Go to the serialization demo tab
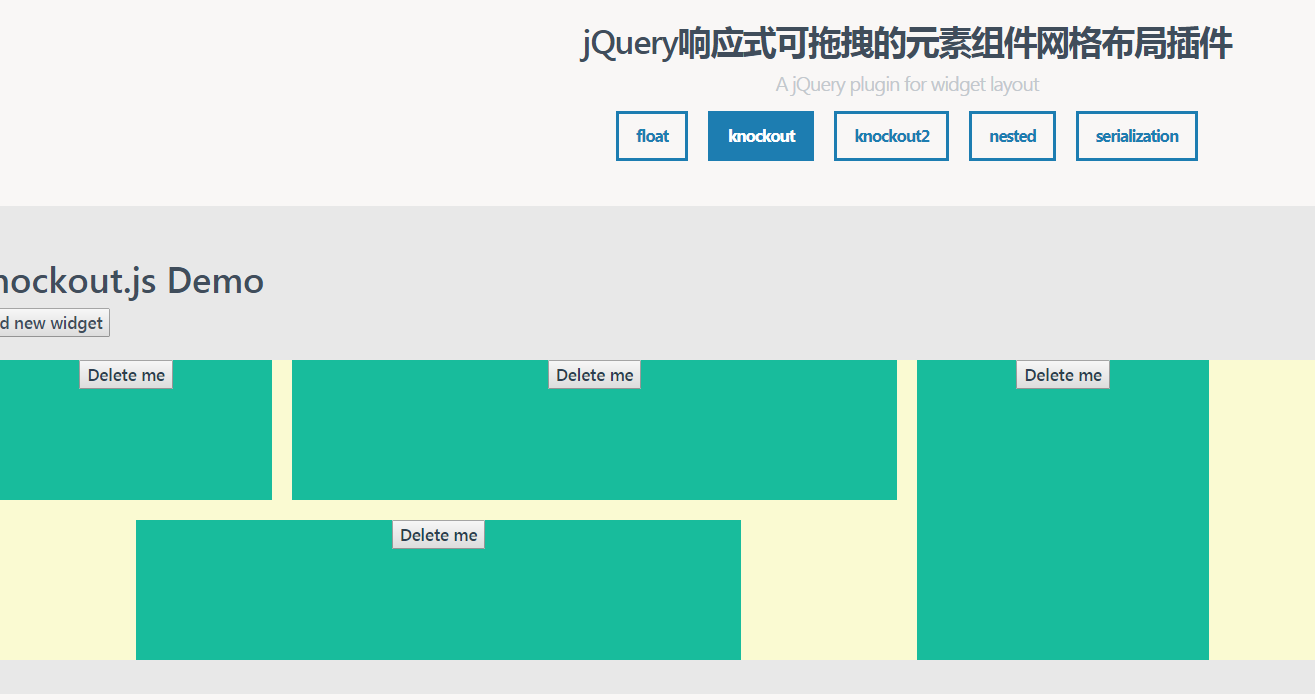The image size is (1315, 700). 1136,136
